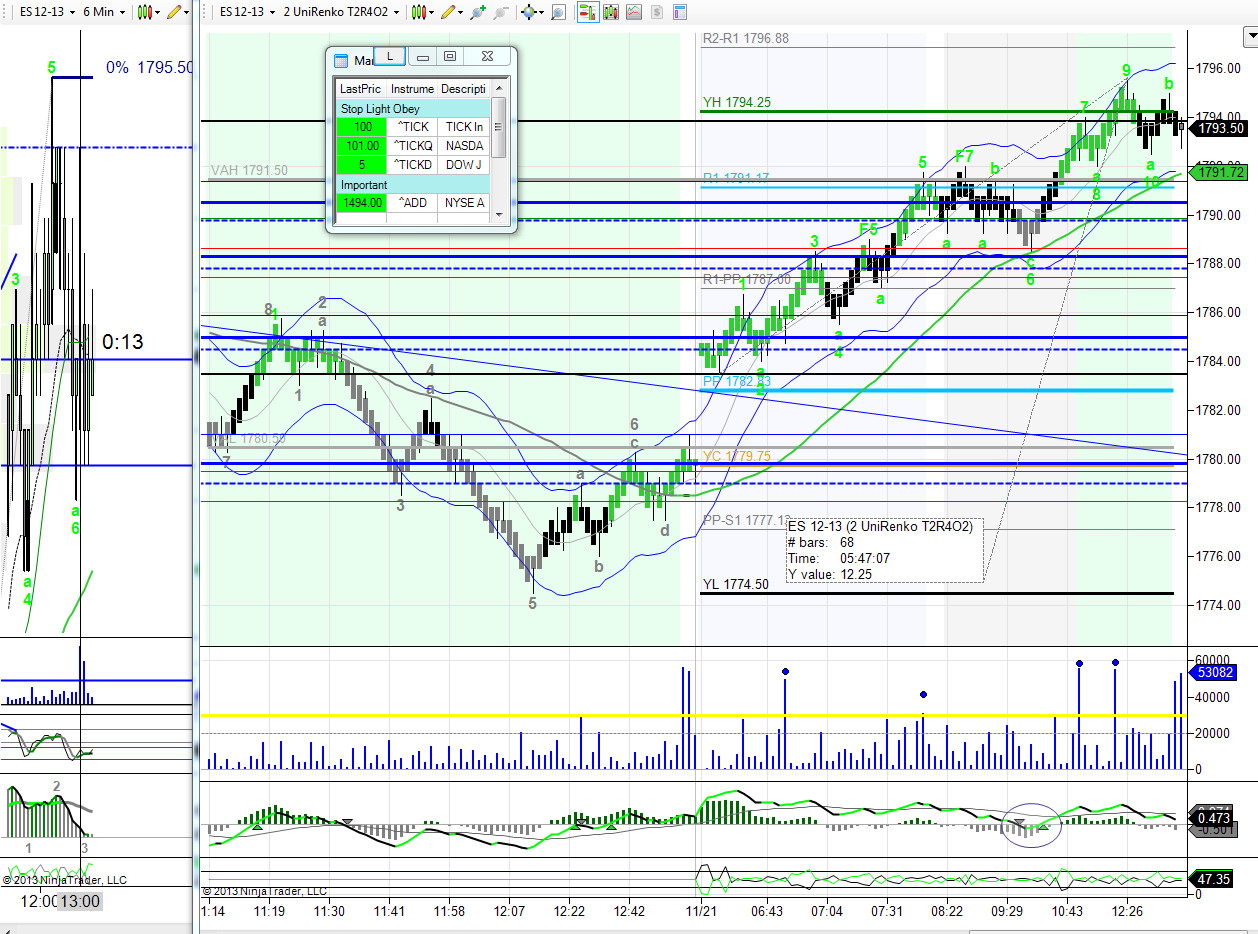
Task: Click the 12:26 time axis label
Action: pyautogui.click(x=1127, y=911)
